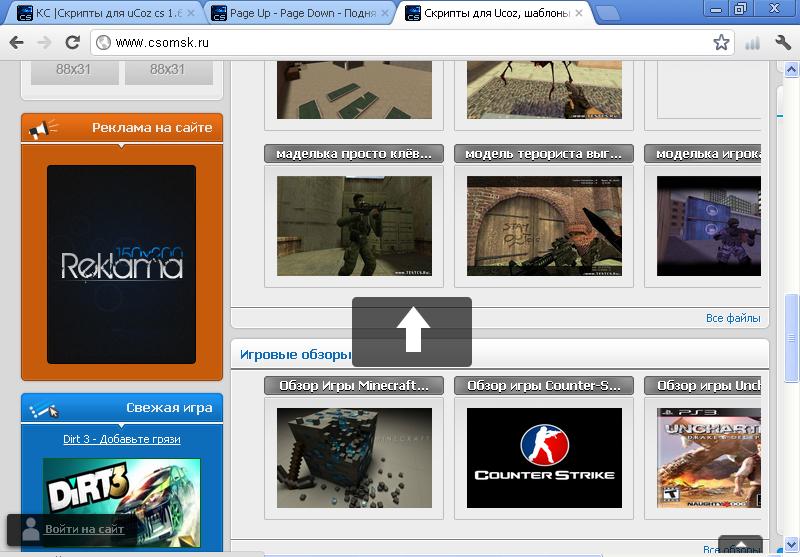Image resolution: width=800 pixels, height=557 pixels.
Task: Select the Скрипты для Ucoz, шаблоны tab
Action: [x=494, y=13]
